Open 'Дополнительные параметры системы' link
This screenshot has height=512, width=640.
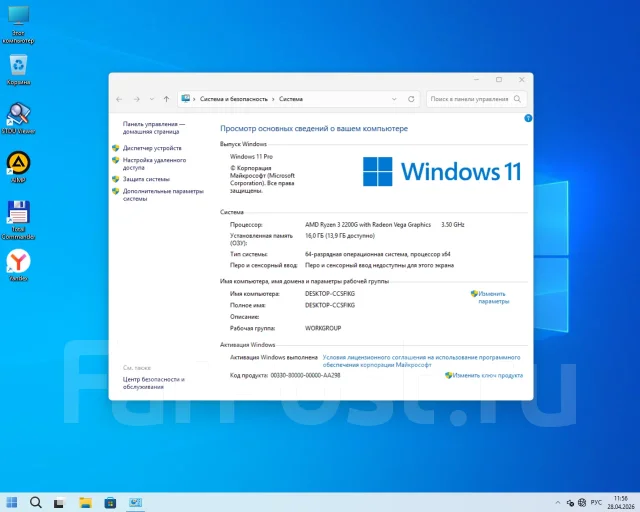click(163, 195)
